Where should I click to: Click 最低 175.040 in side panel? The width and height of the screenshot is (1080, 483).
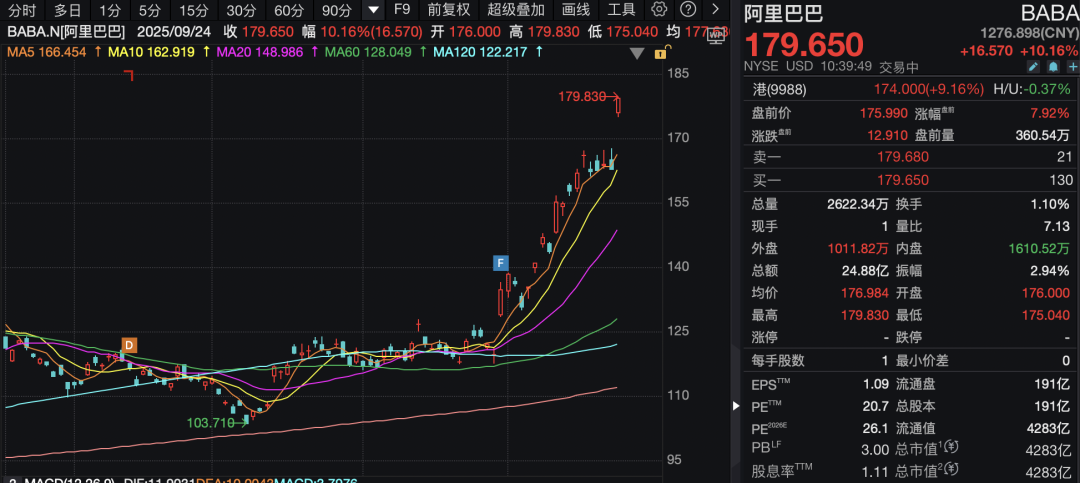click(1047, 316)
